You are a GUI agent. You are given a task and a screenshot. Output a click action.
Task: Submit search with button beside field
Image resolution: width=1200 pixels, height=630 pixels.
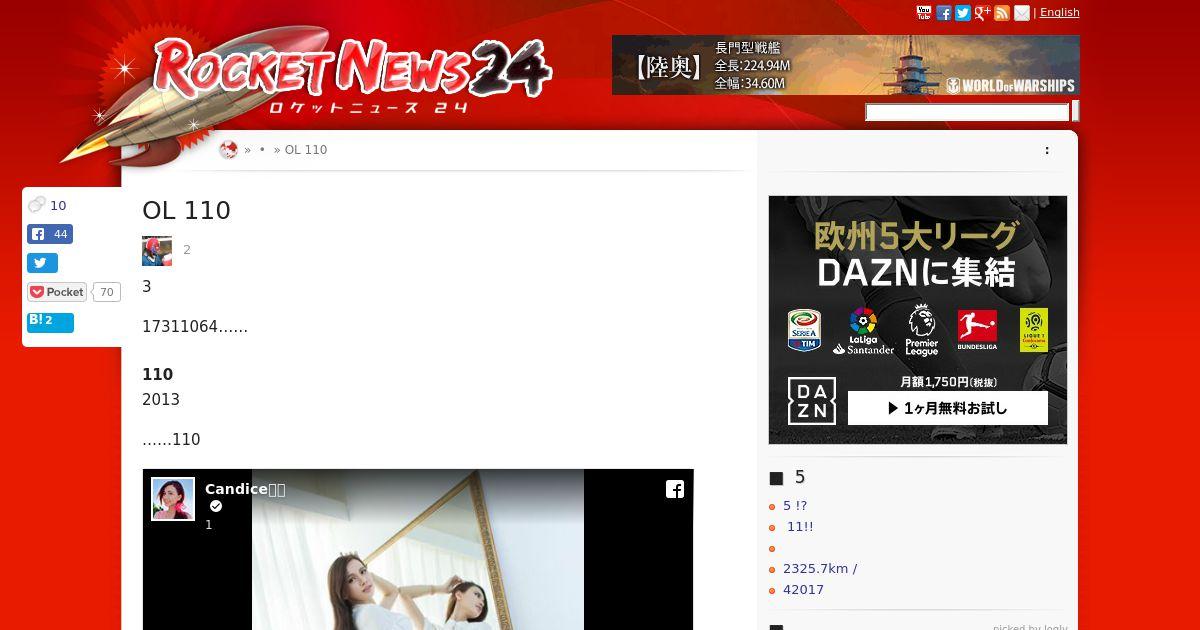[1075, 112]
